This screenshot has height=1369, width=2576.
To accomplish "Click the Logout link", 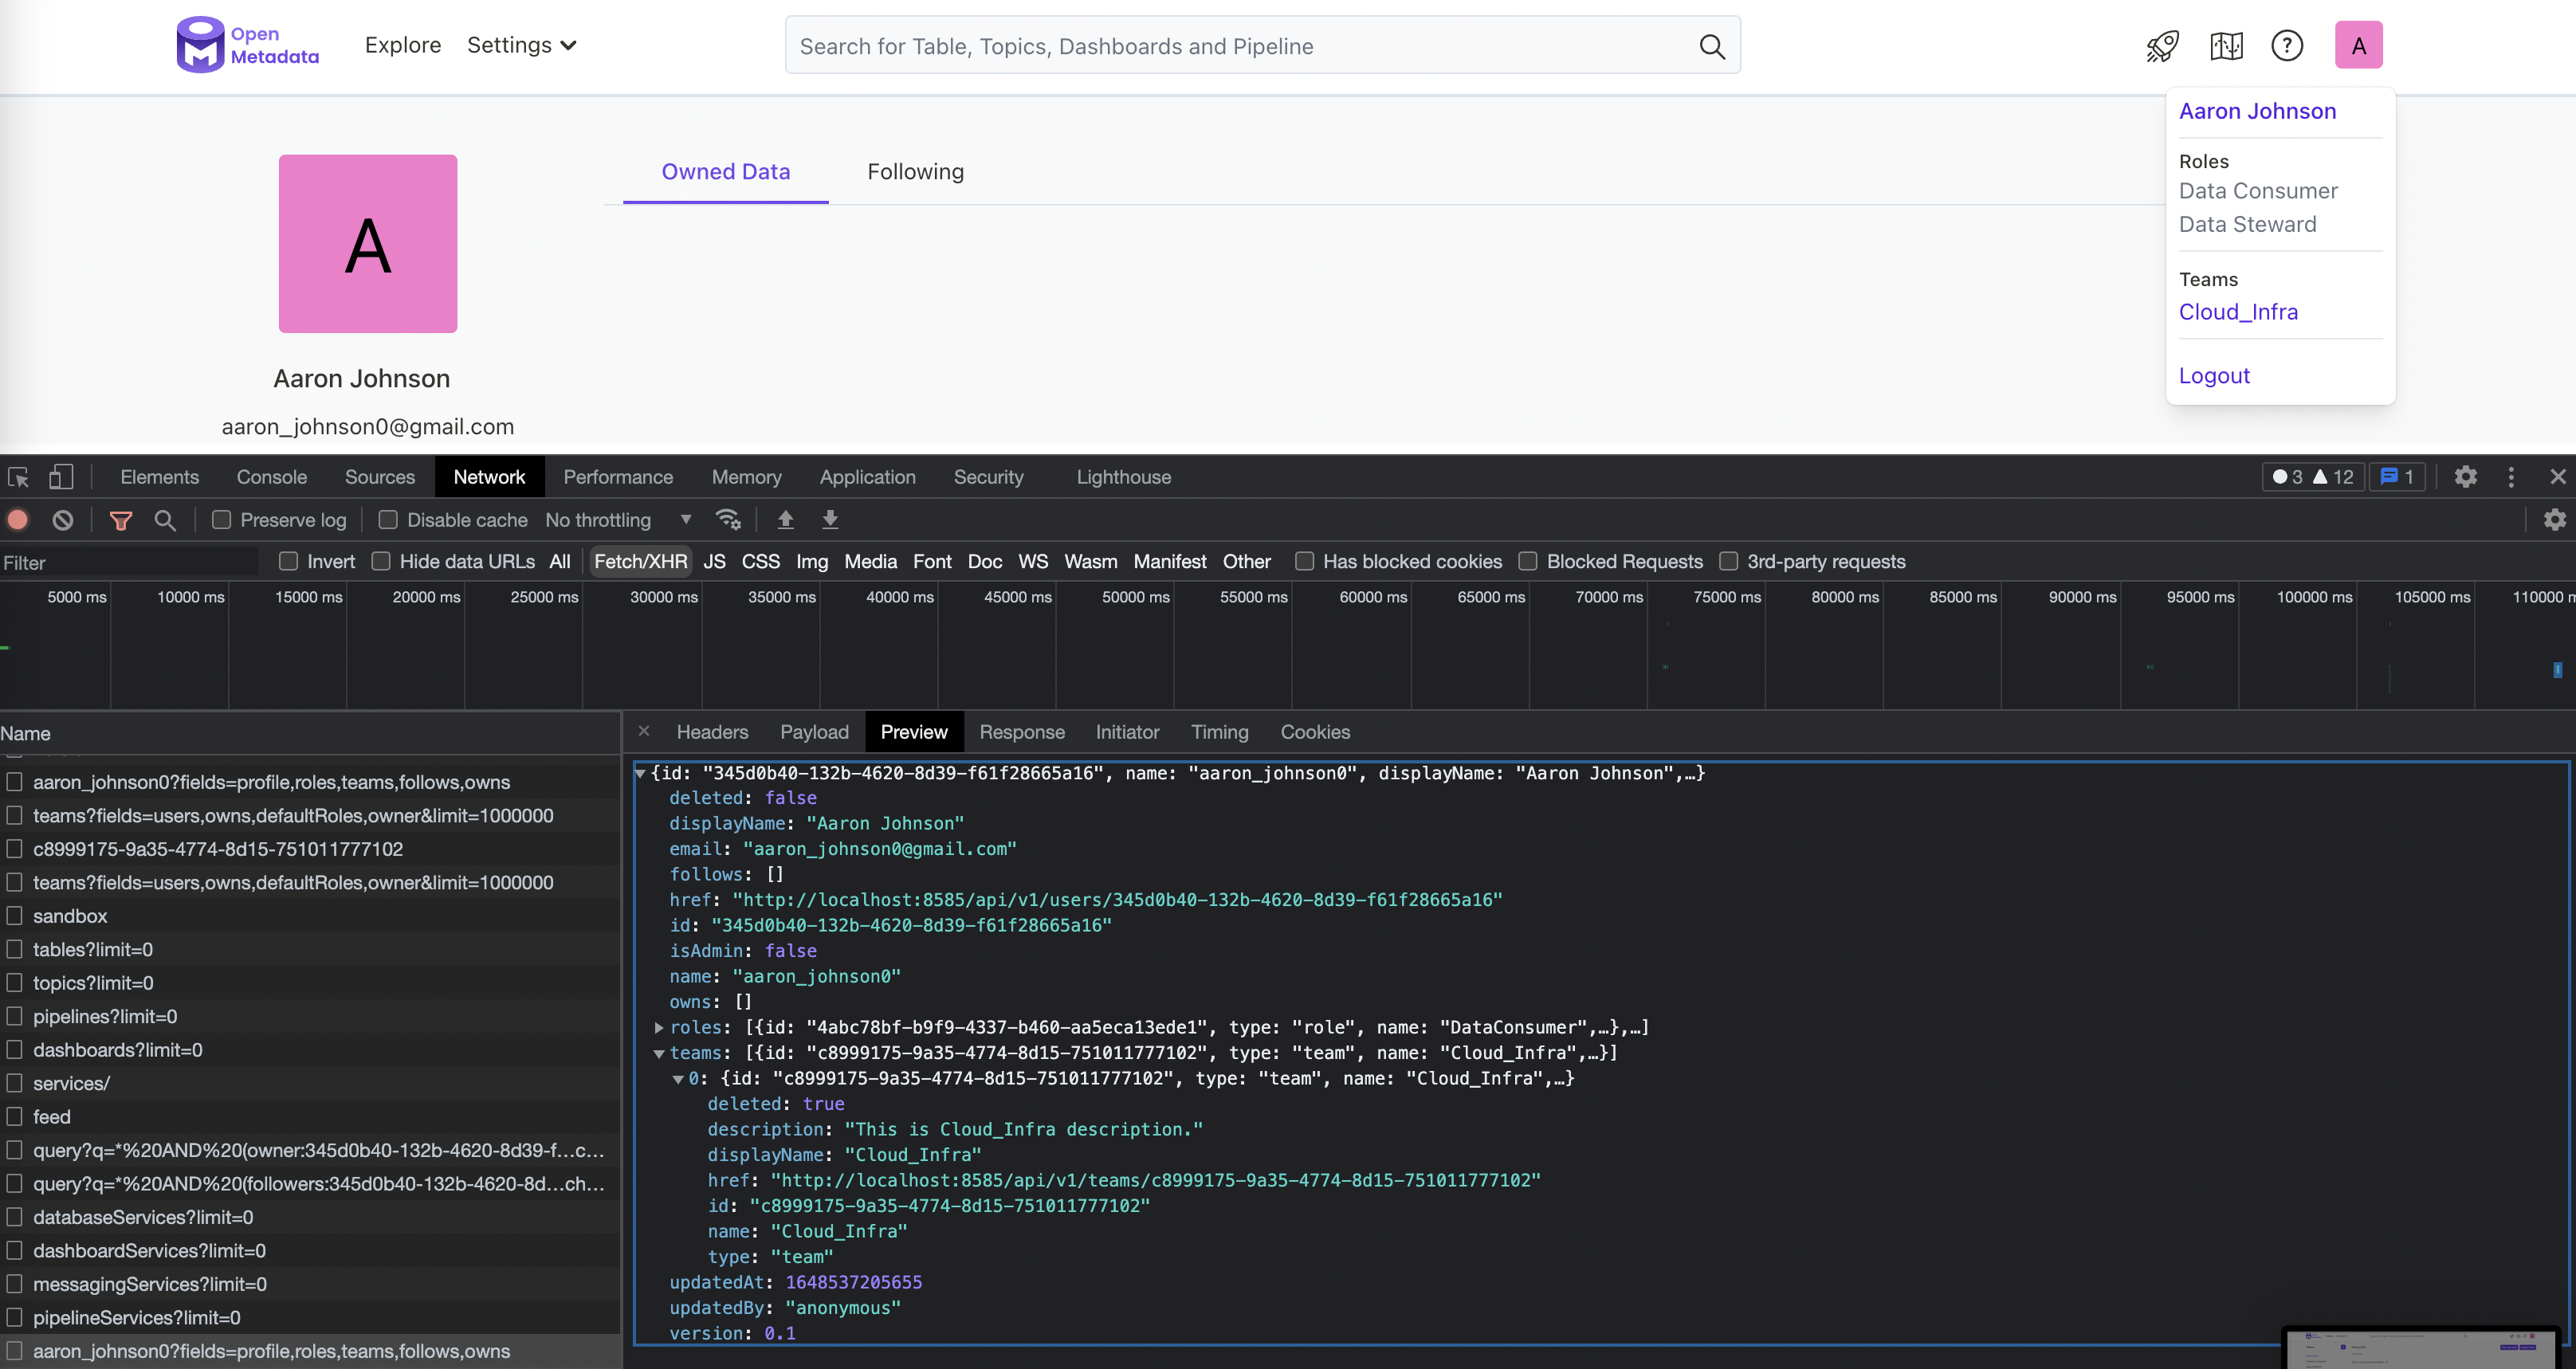I will (2214, 375).
